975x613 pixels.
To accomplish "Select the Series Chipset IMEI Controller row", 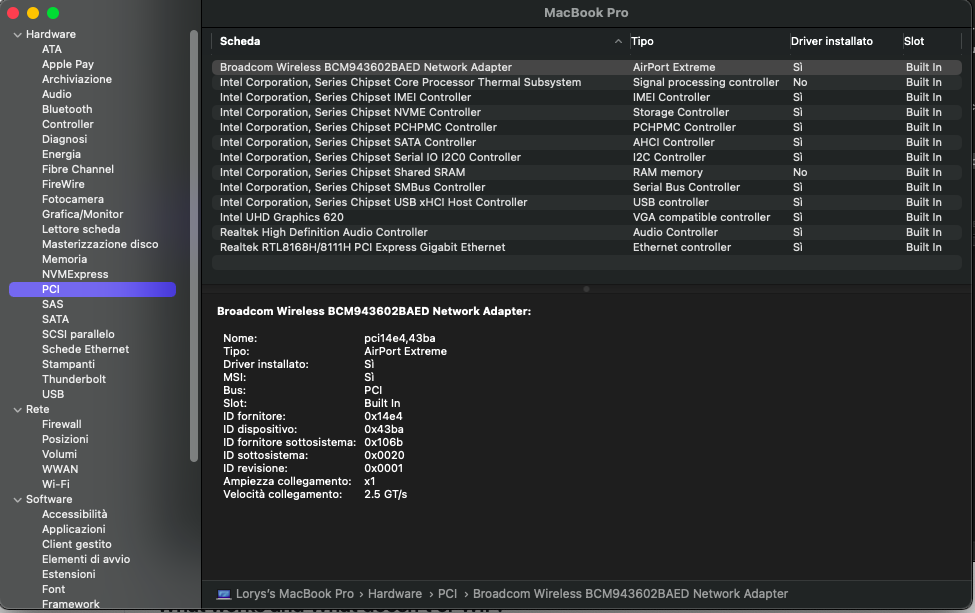I will (x=586, y=97).
